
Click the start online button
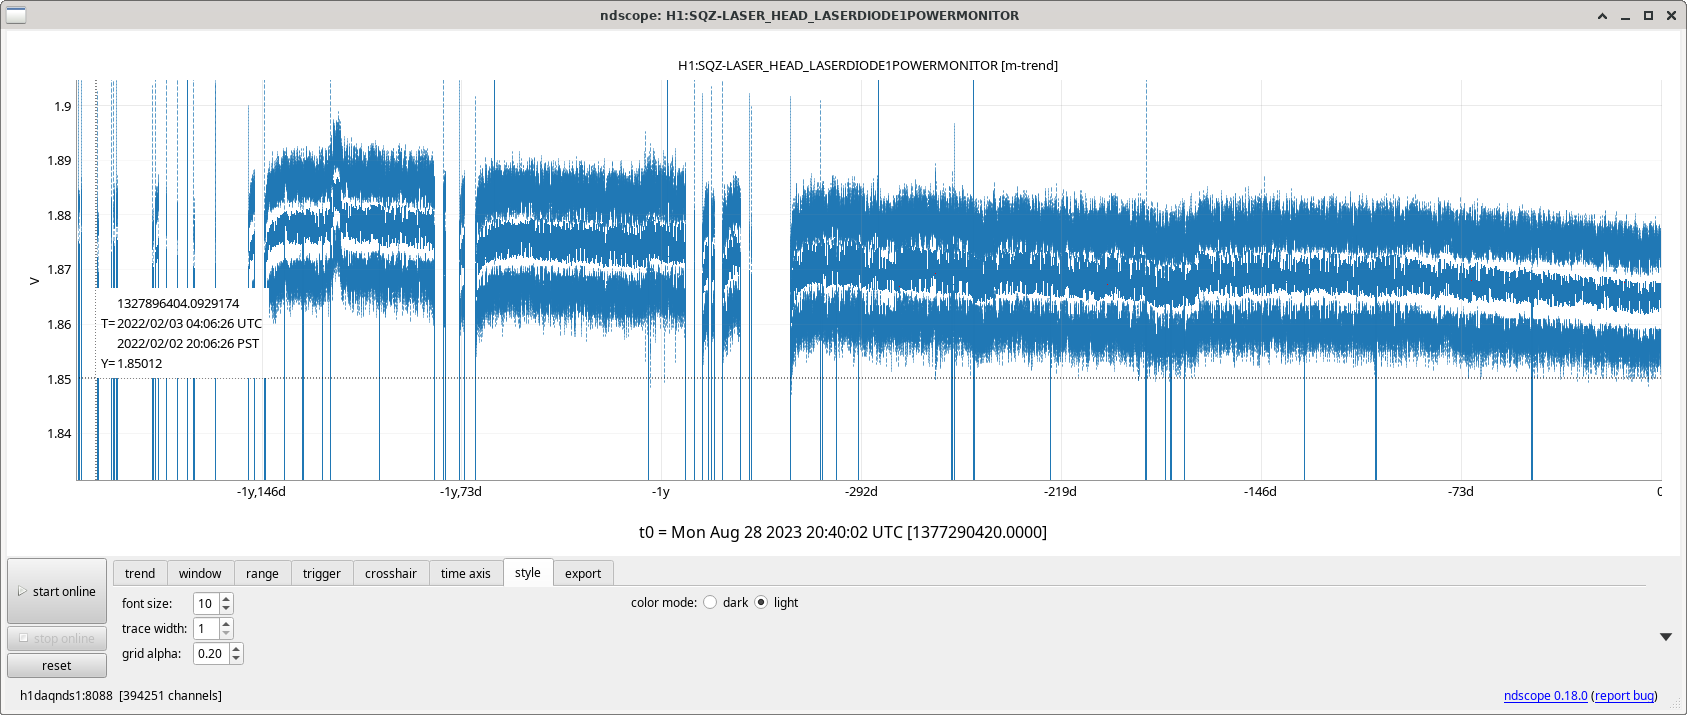[x=57, y=591]
